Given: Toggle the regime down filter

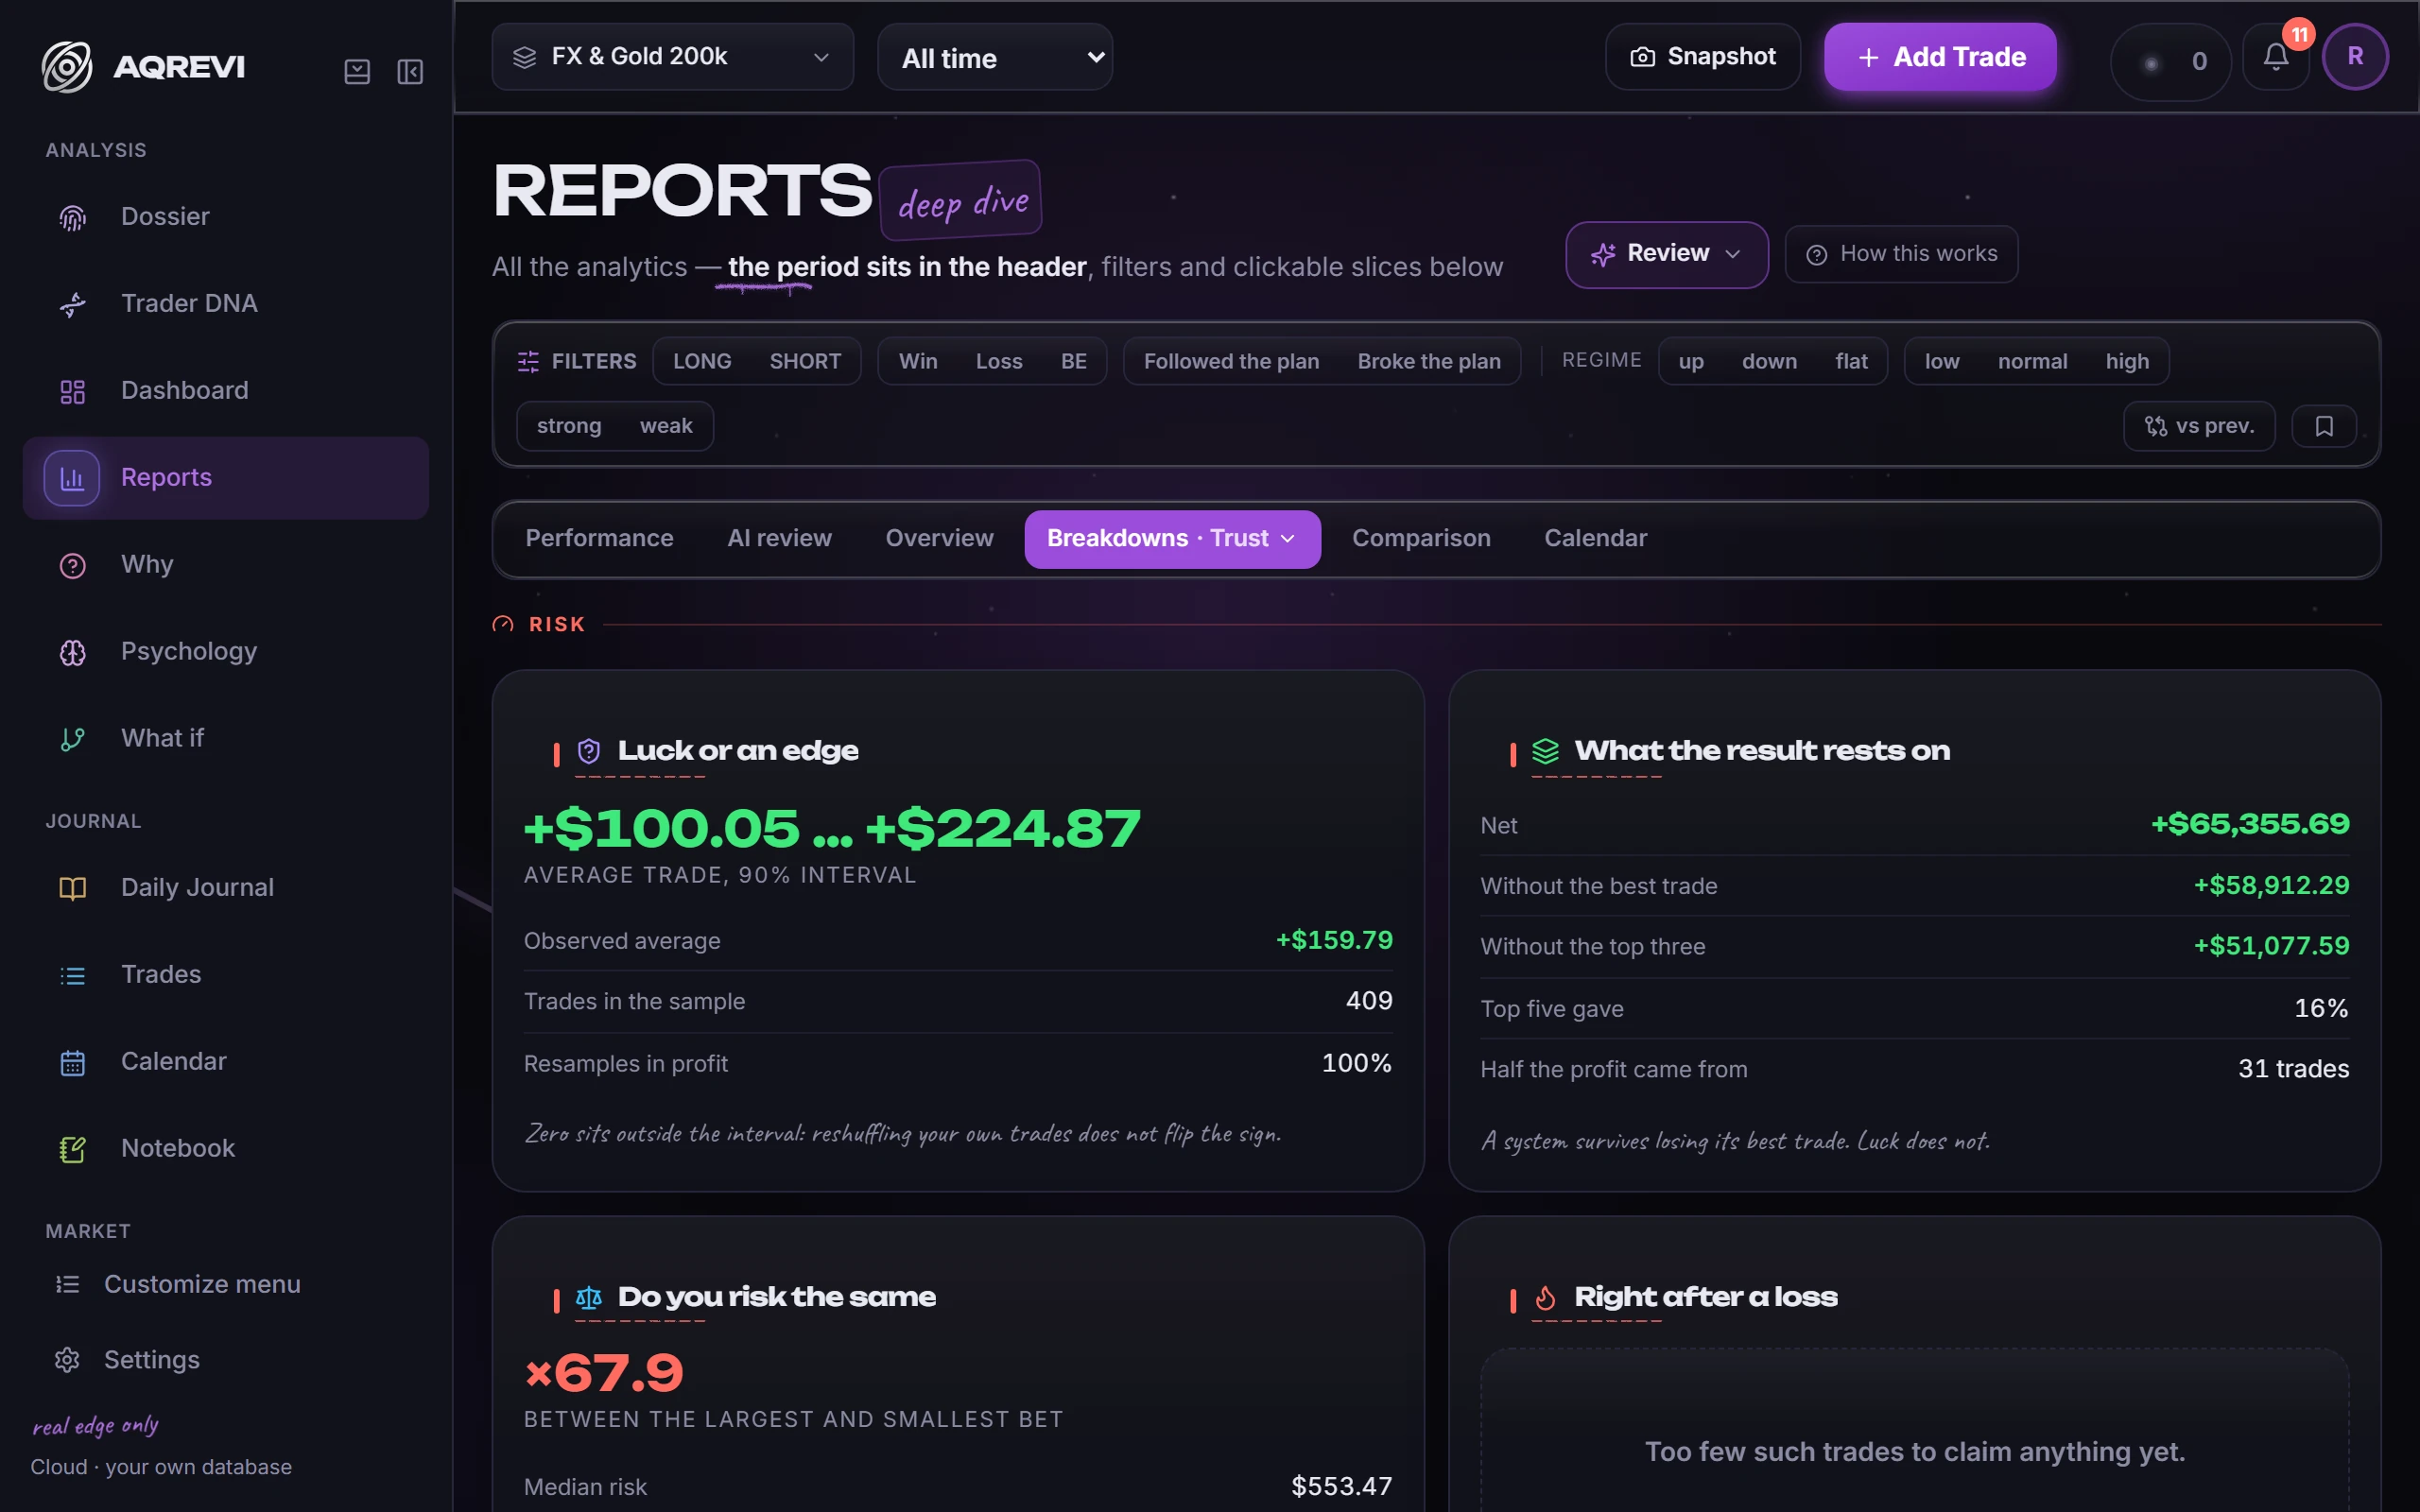Looking at the screenshot, I should click(1769, 361).
